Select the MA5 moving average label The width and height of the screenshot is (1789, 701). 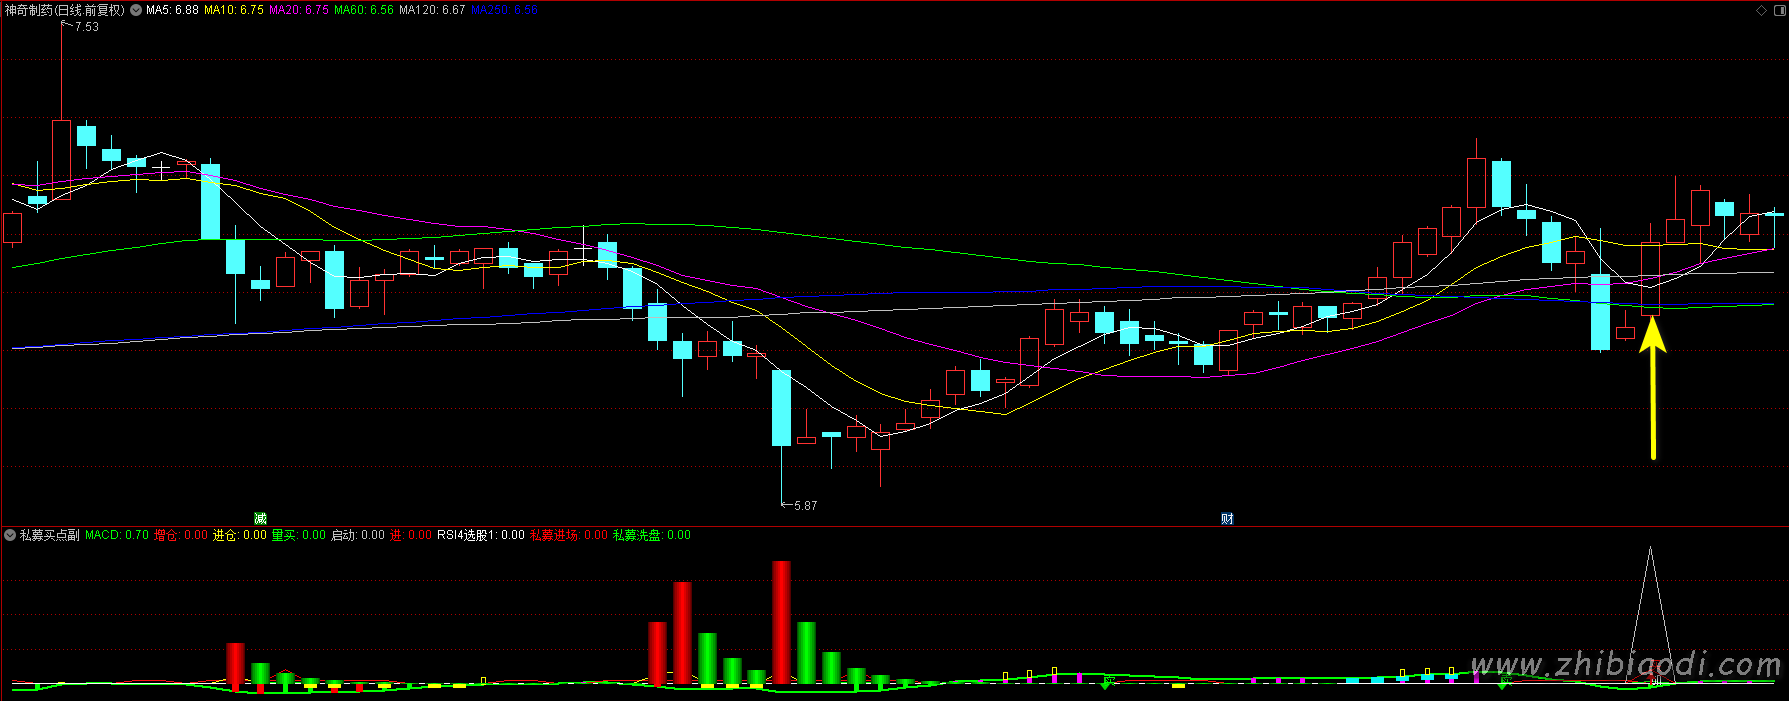pos(172,10)
